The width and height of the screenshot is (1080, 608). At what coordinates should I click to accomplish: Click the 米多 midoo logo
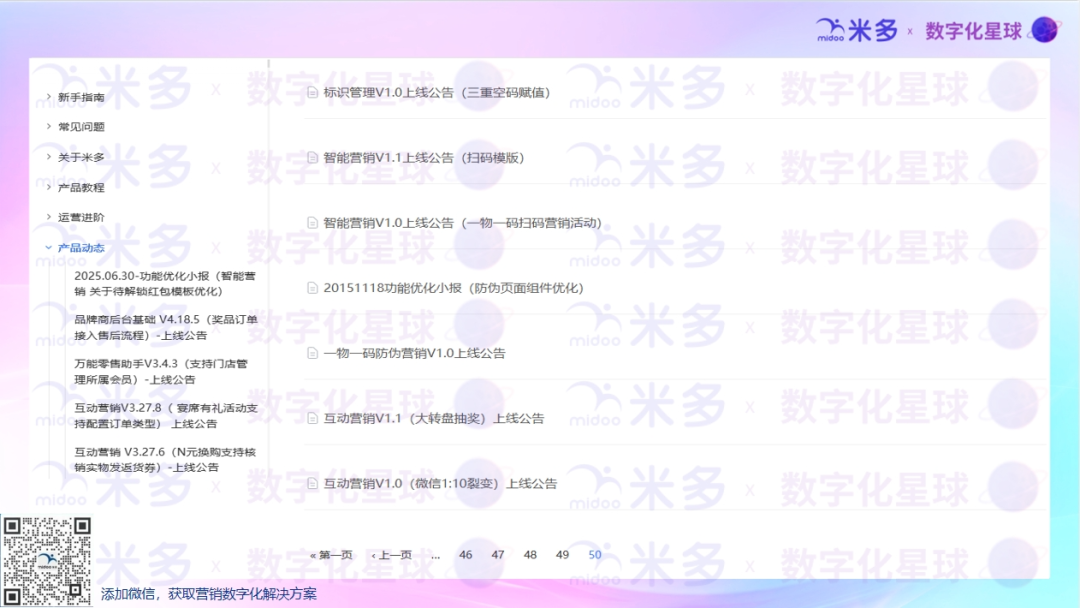858,30
